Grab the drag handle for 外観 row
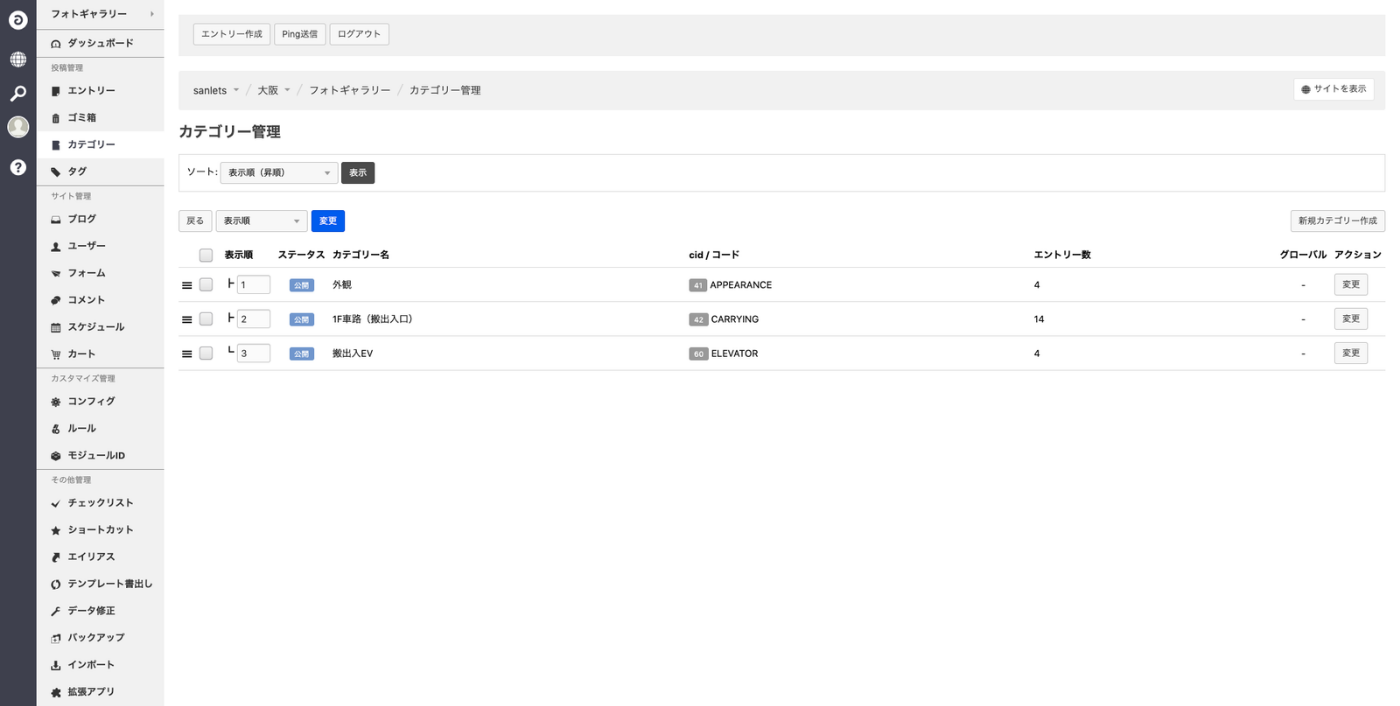 pos(186,285)
